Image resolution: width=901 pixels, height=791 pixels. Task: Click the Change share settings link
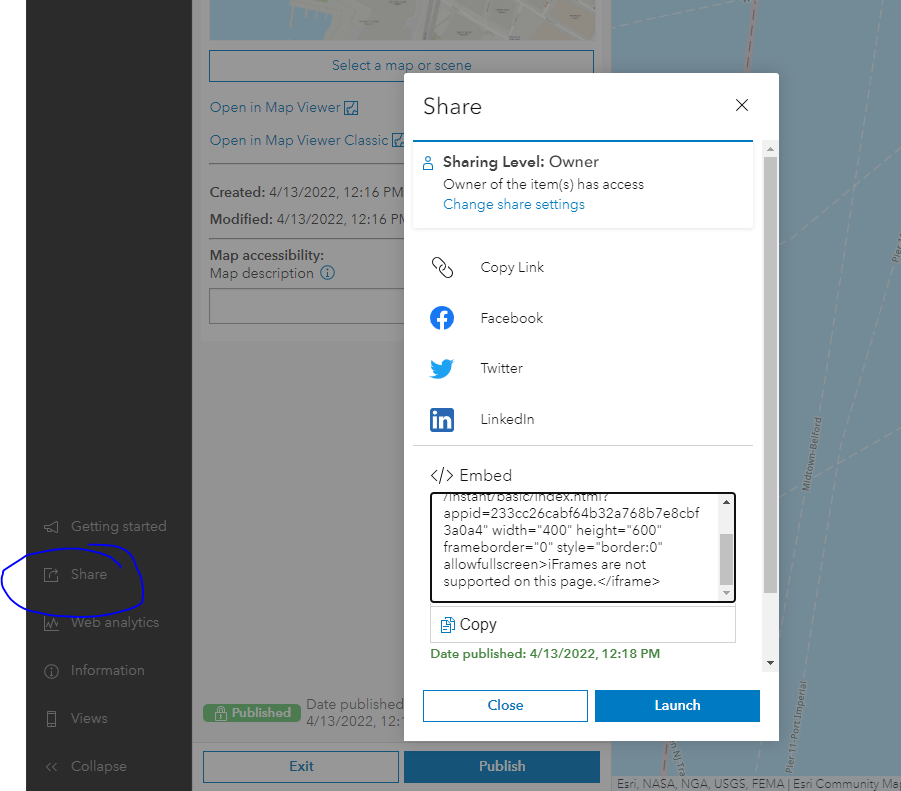click(513, 204)
